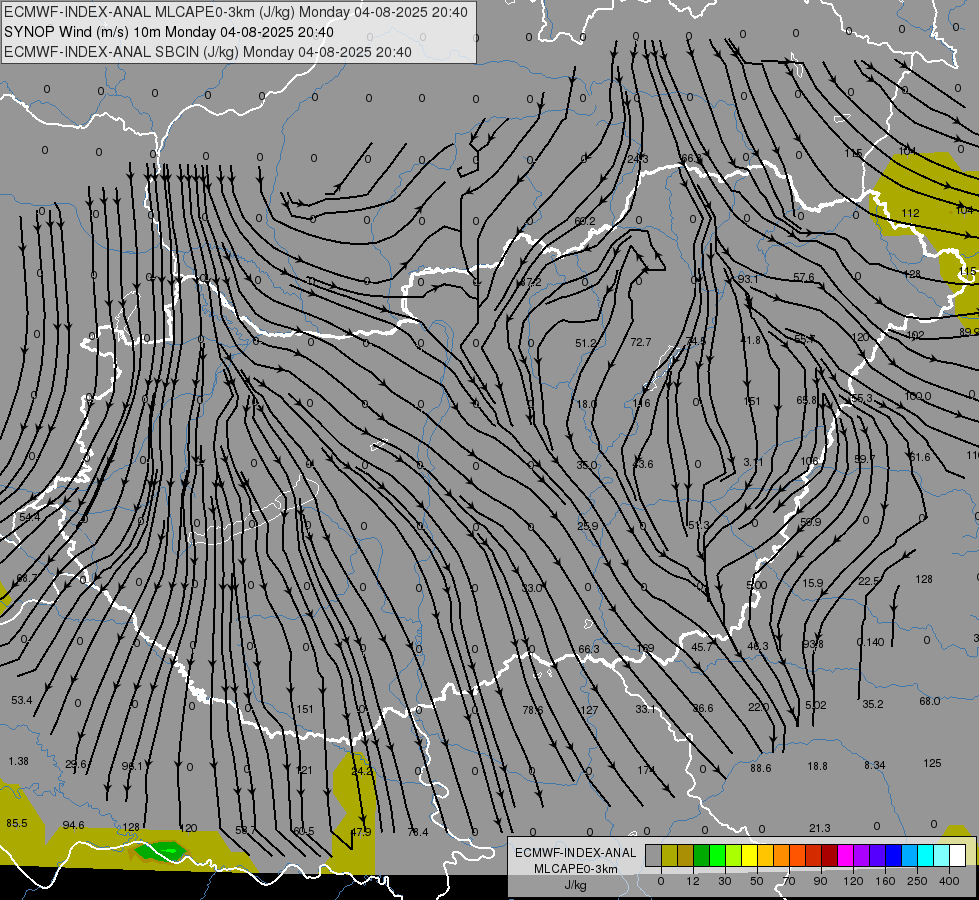The image size is (979, 900).
Task: Pick the bright cyan legend swatch
Action: coord(926,855)
